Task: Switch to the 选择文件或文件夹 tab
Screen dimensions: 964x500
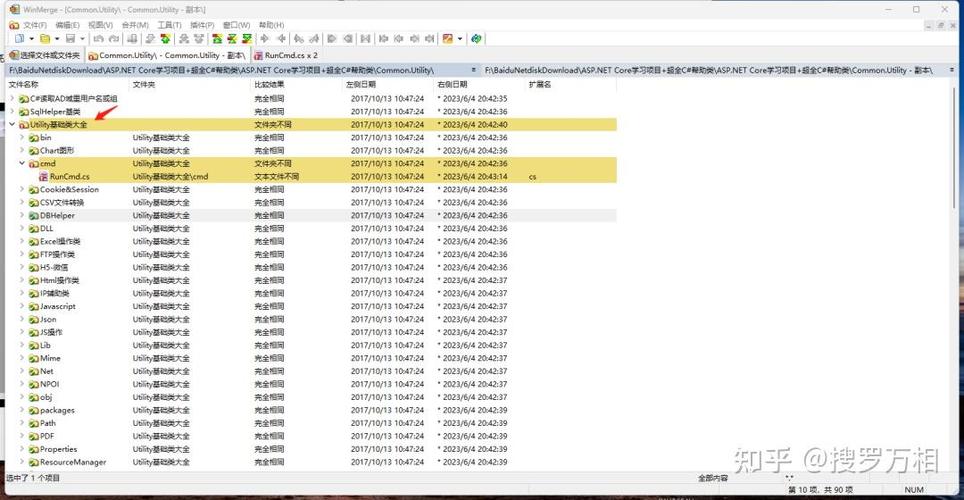Action: pyautogui.click(x=44, y=55)
